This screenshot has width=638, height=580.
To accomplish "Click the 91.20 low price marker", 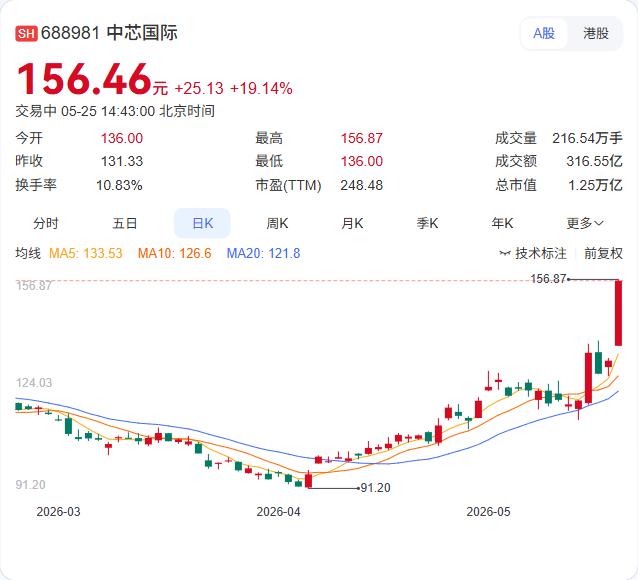I will tap(376, 488).
